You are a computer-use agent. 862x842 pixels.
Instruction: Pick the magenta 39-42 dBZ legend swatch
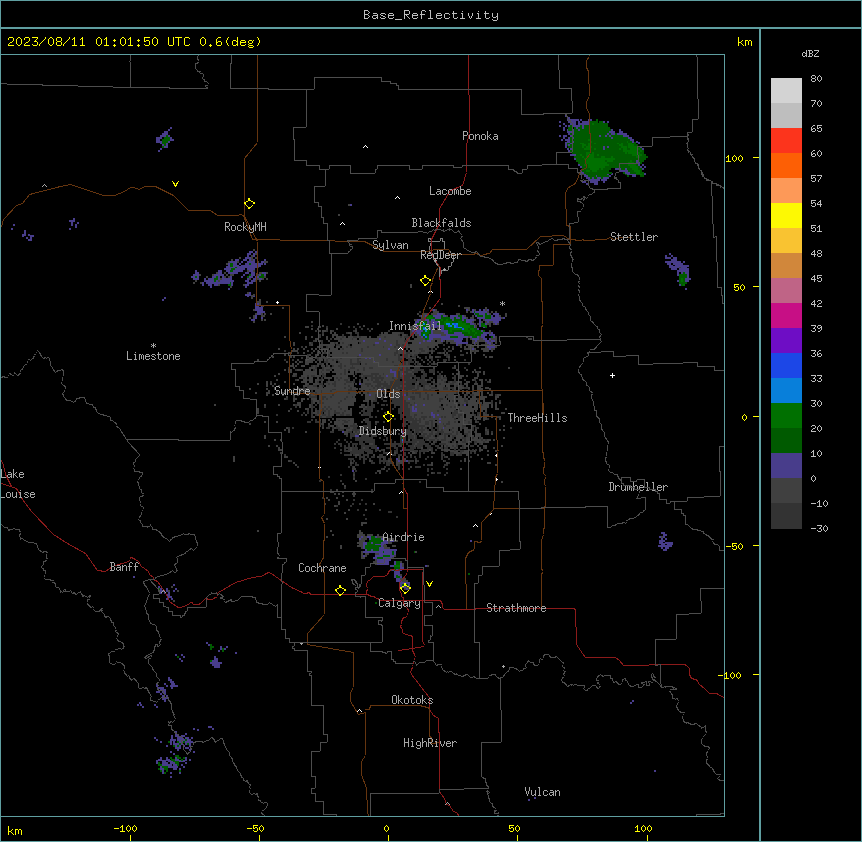click(x=786, y=315)
